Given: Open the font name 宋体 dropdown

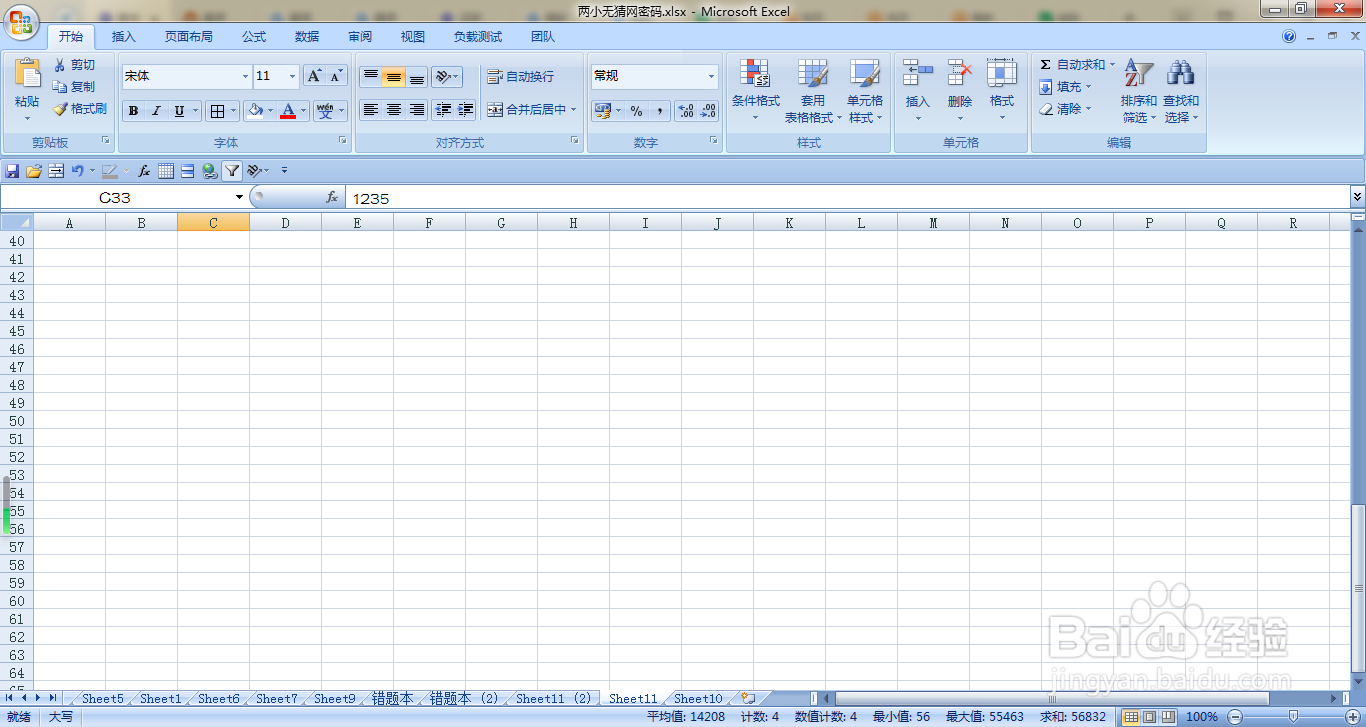Looking at the screenshot, I should pos(245,76).
